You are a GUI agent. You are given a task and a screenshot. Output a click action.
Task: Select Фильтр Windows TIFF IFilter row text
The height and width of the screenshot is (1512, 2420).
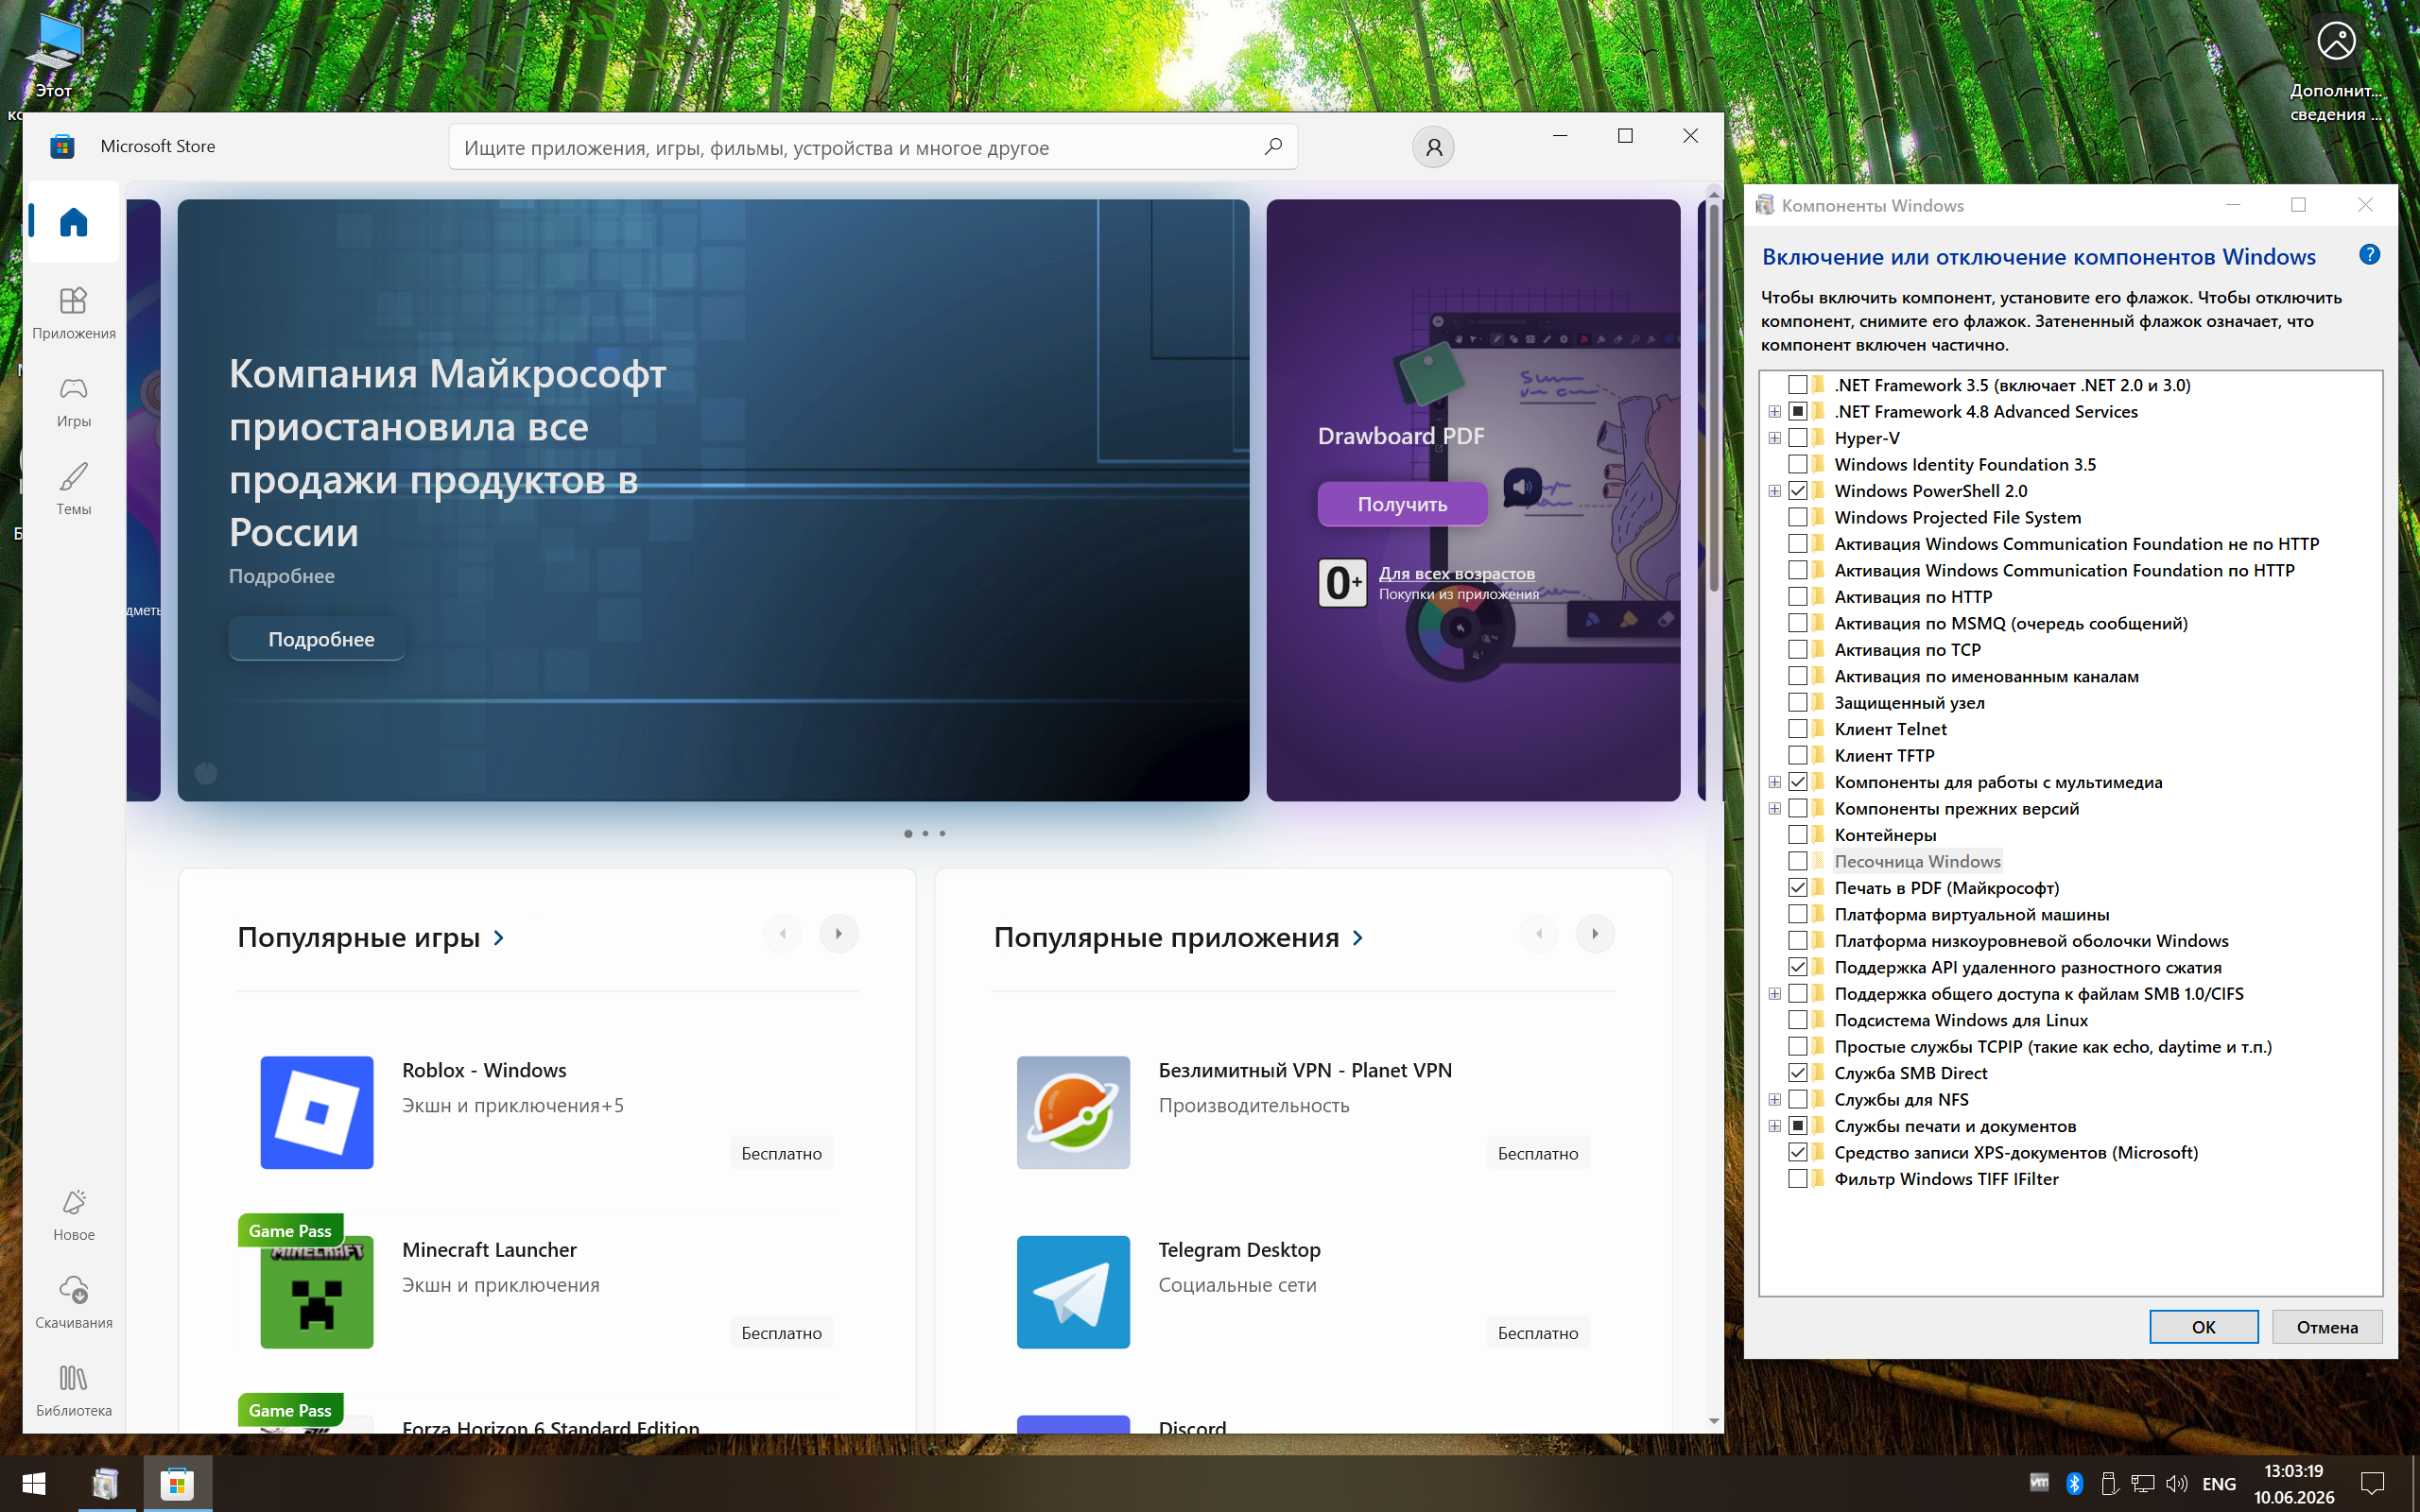1946,1179
